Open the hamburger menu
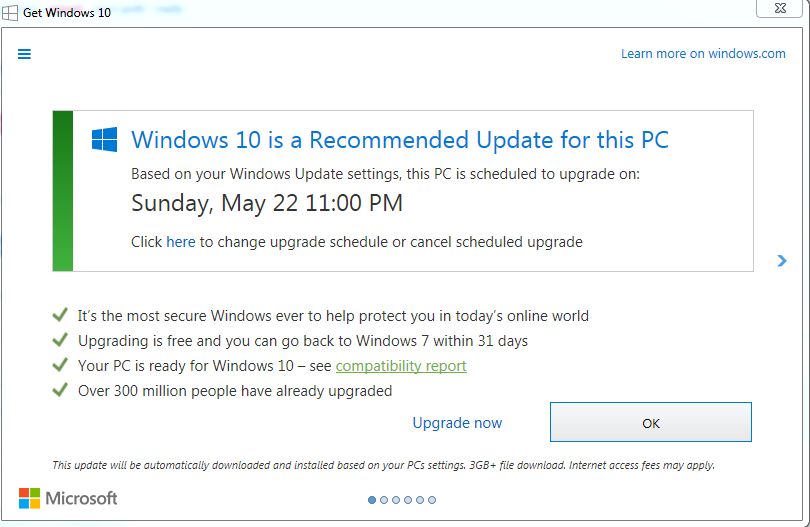Viewport: 810px width, 527px height. (x=25, y=54)
